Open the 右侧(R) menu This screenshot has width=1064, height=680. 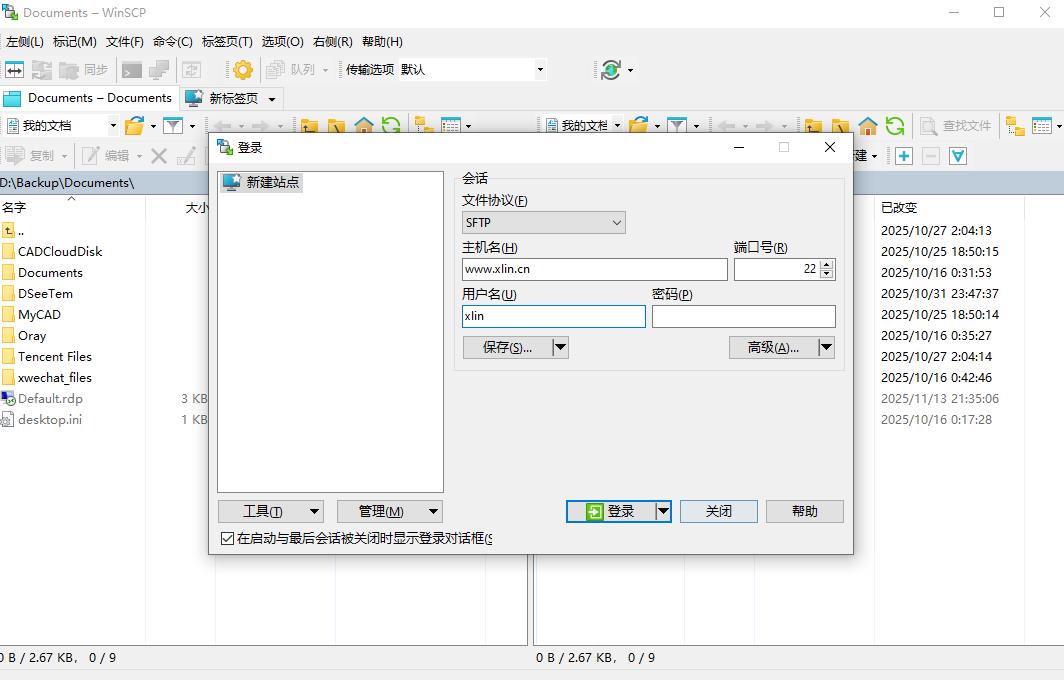(332, 42)
